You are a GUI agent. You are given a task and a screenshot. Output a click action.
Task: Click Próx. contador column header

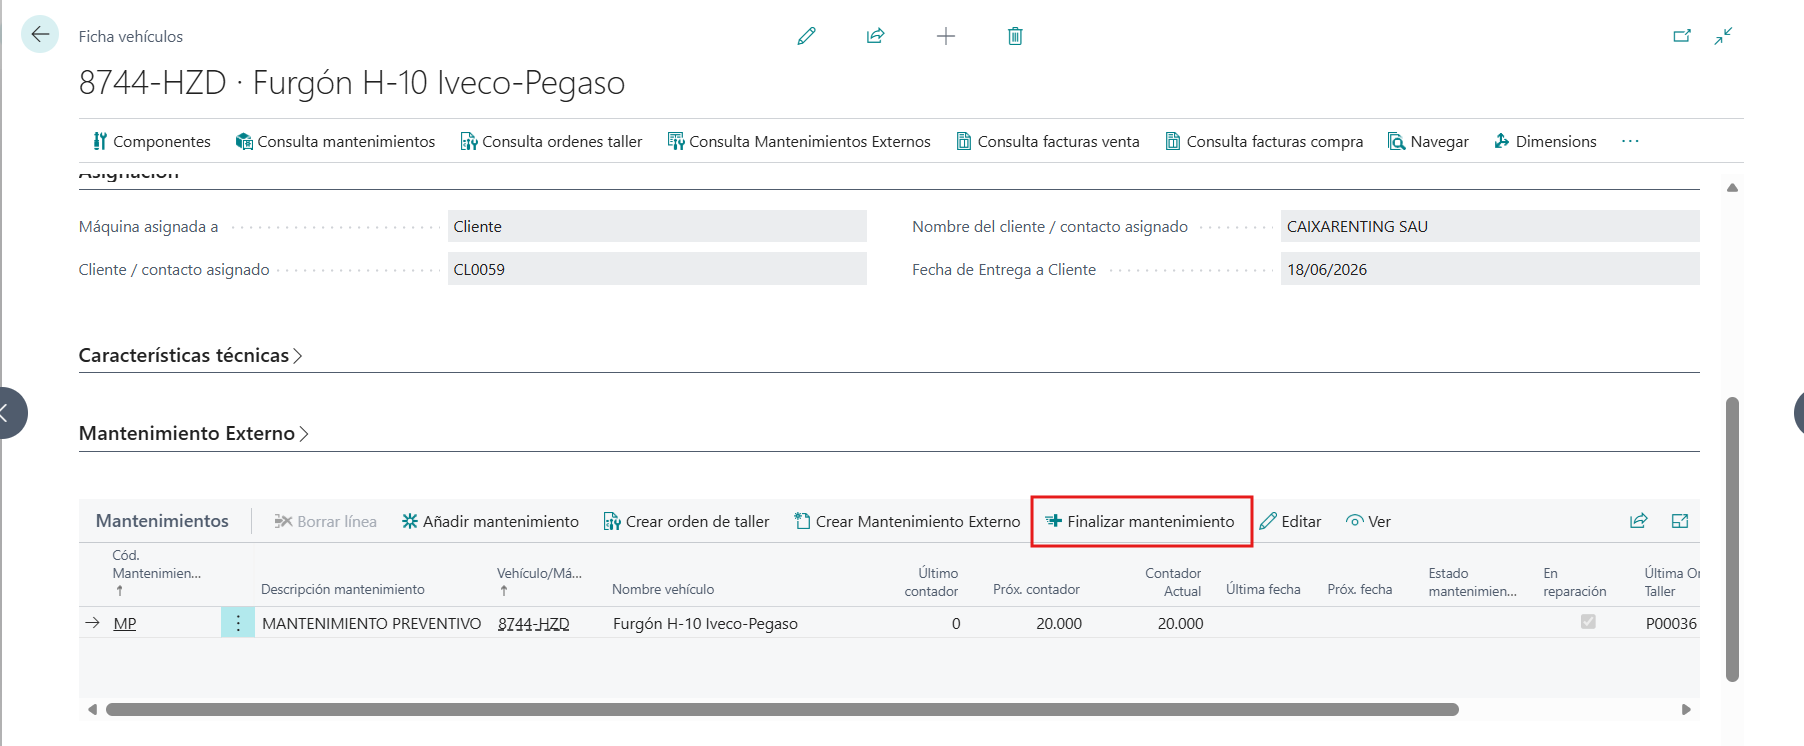click(1036, 589)
